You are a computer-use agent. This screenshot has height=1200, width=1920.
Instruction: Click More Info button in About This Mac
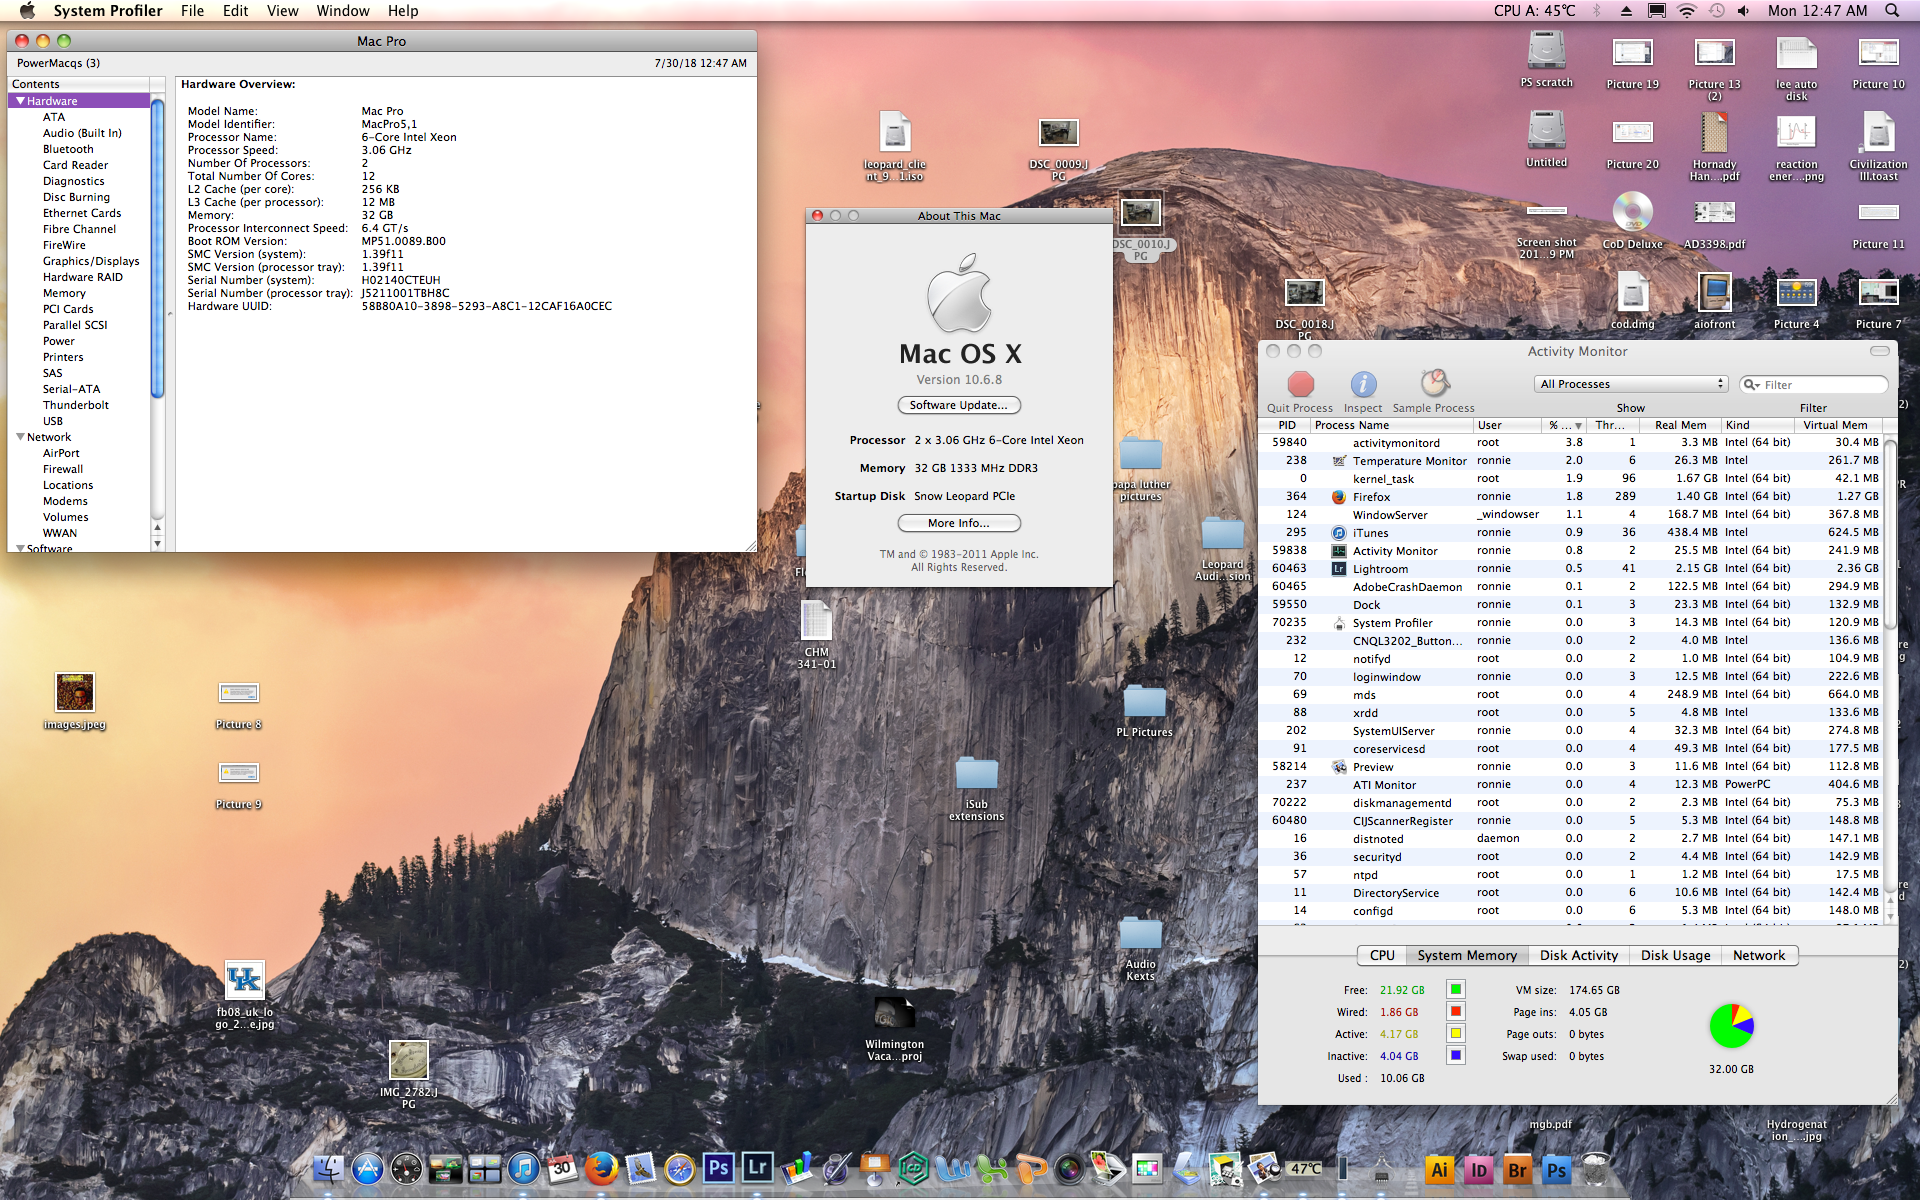tap(957, 523)
